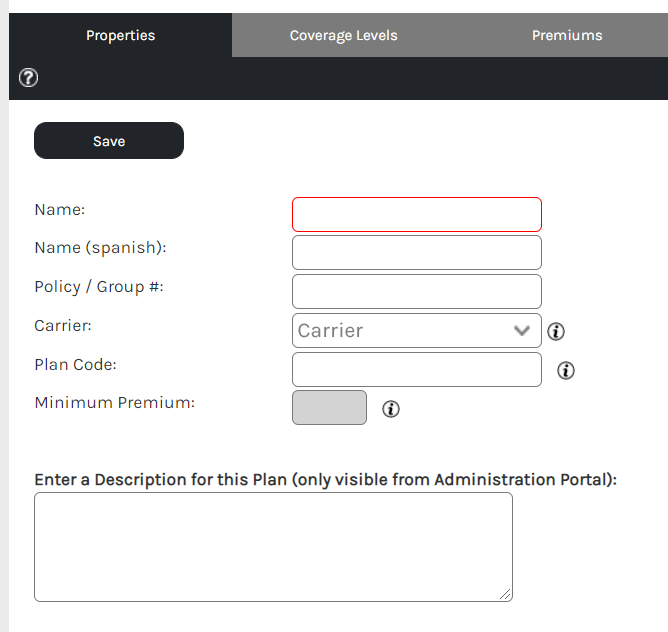Select the Minimum Premium field
668x632 pixels.
tap(329, 407)
